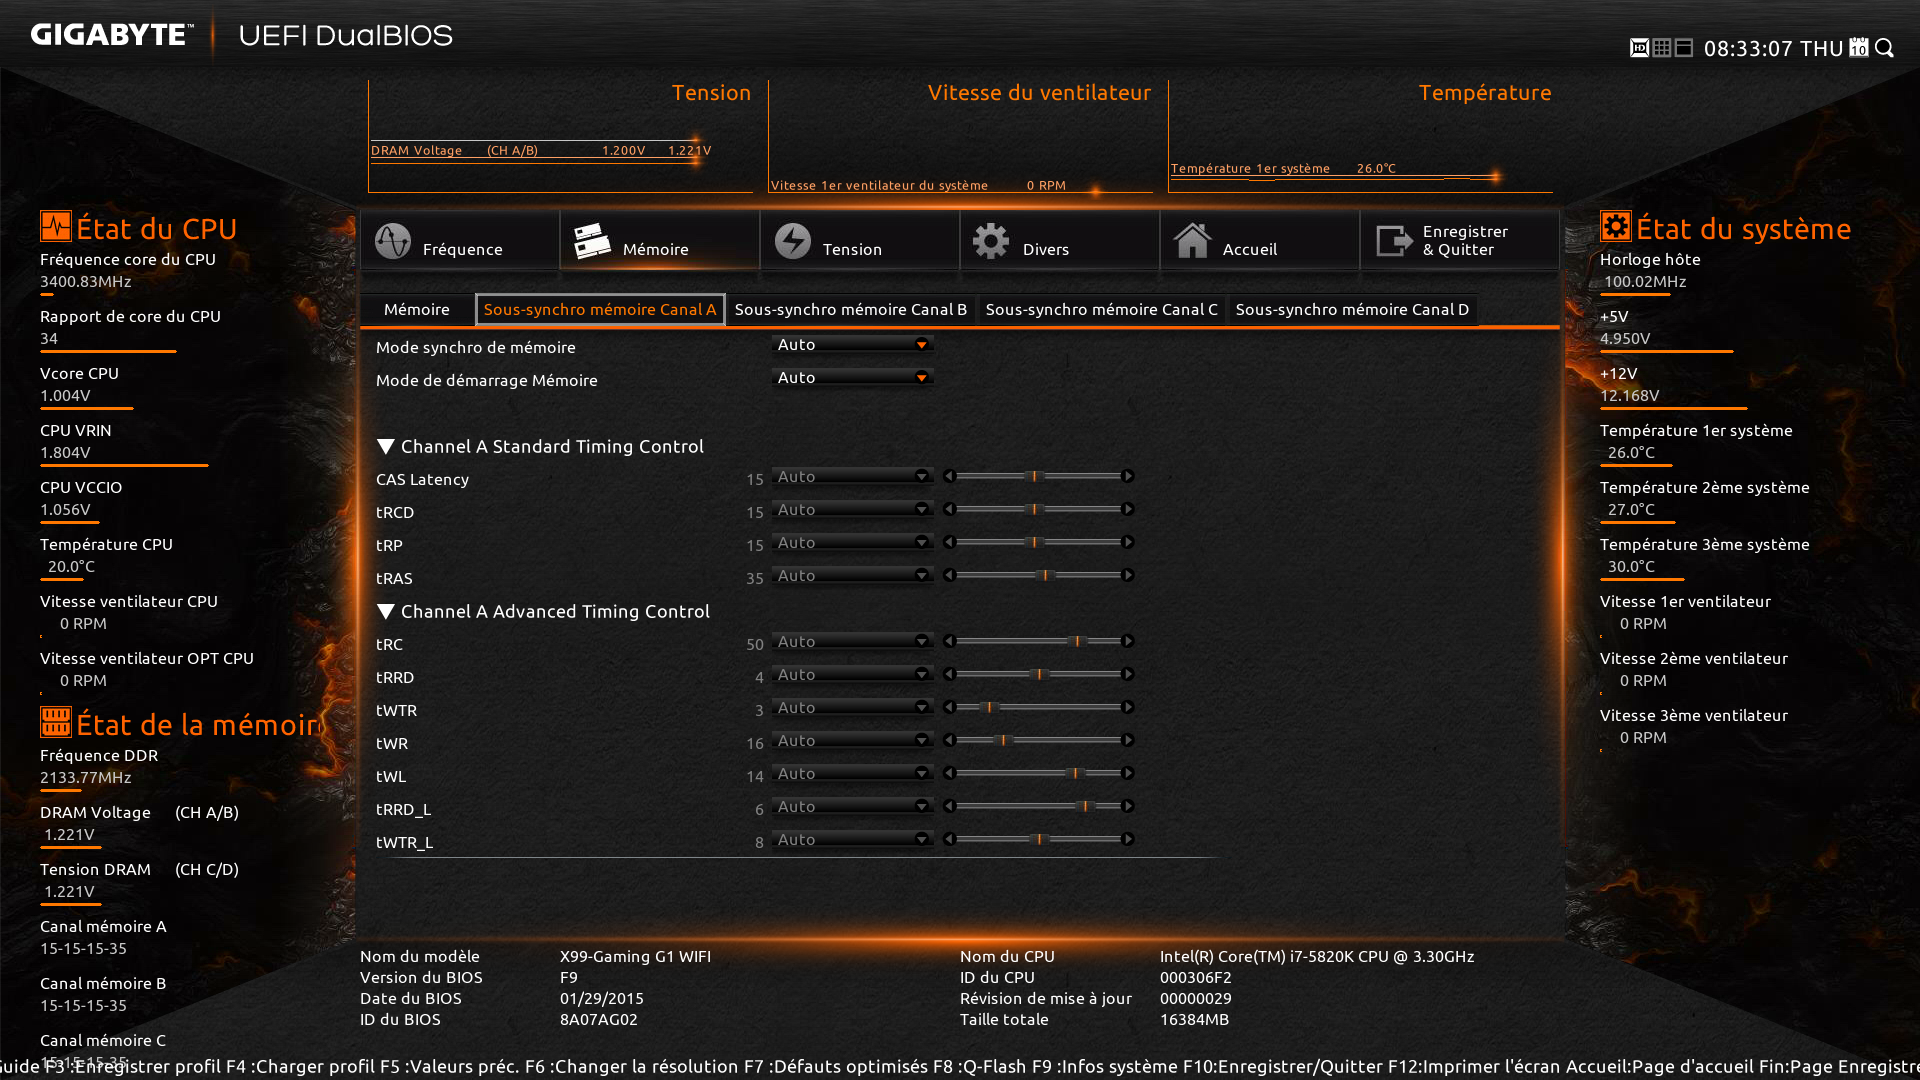Click the 08:33:07 THU clock
The width and height of the screenshot is (1920, 1080).
coord(1773,48)
